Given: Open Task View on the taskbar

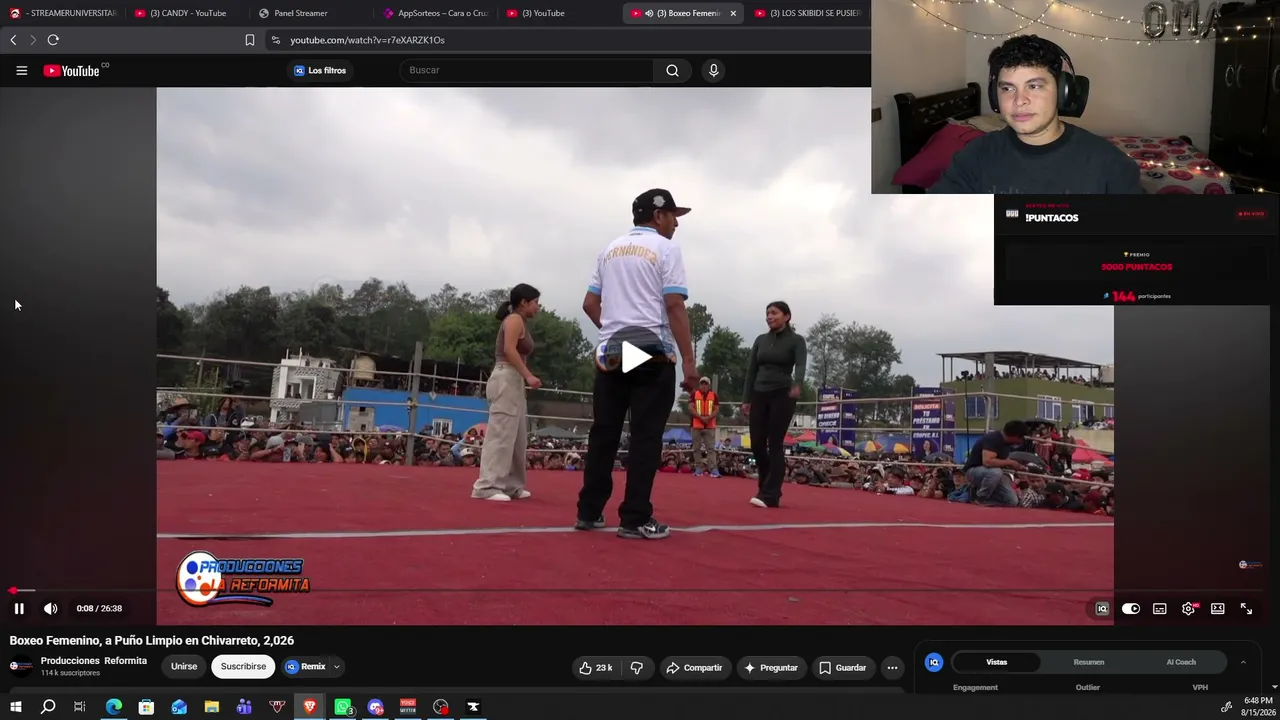Looking at the screenshot, I should [x=80, y=707].
